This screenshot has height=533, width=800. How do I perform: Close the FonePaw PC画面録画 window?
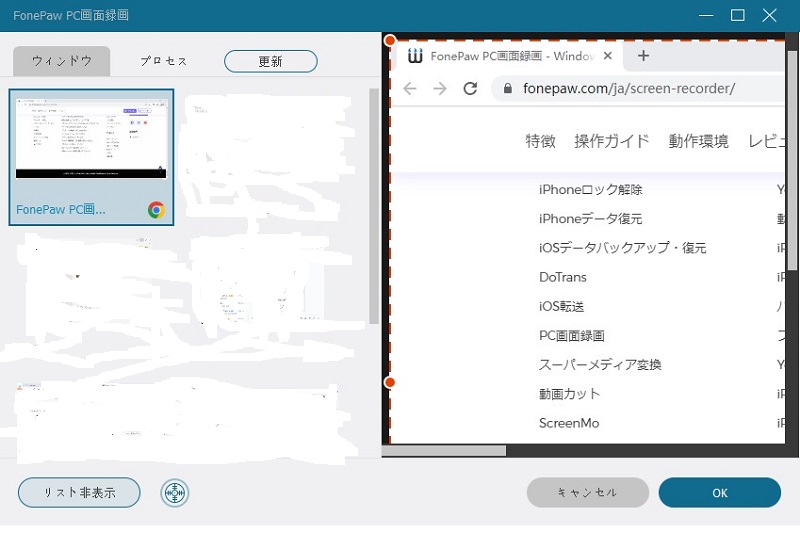(x=769, y=15)
